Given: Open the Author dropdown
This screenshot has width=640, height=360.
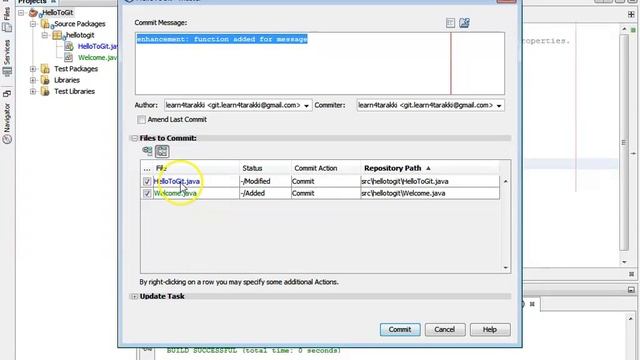Looking at the screenshot, I should [x=306, y=106].
